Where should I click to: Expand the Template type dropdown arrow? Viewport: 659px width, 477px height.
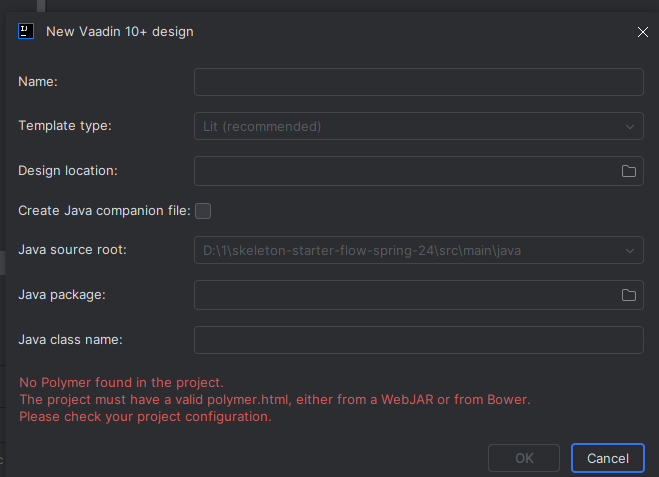point(630,127)
